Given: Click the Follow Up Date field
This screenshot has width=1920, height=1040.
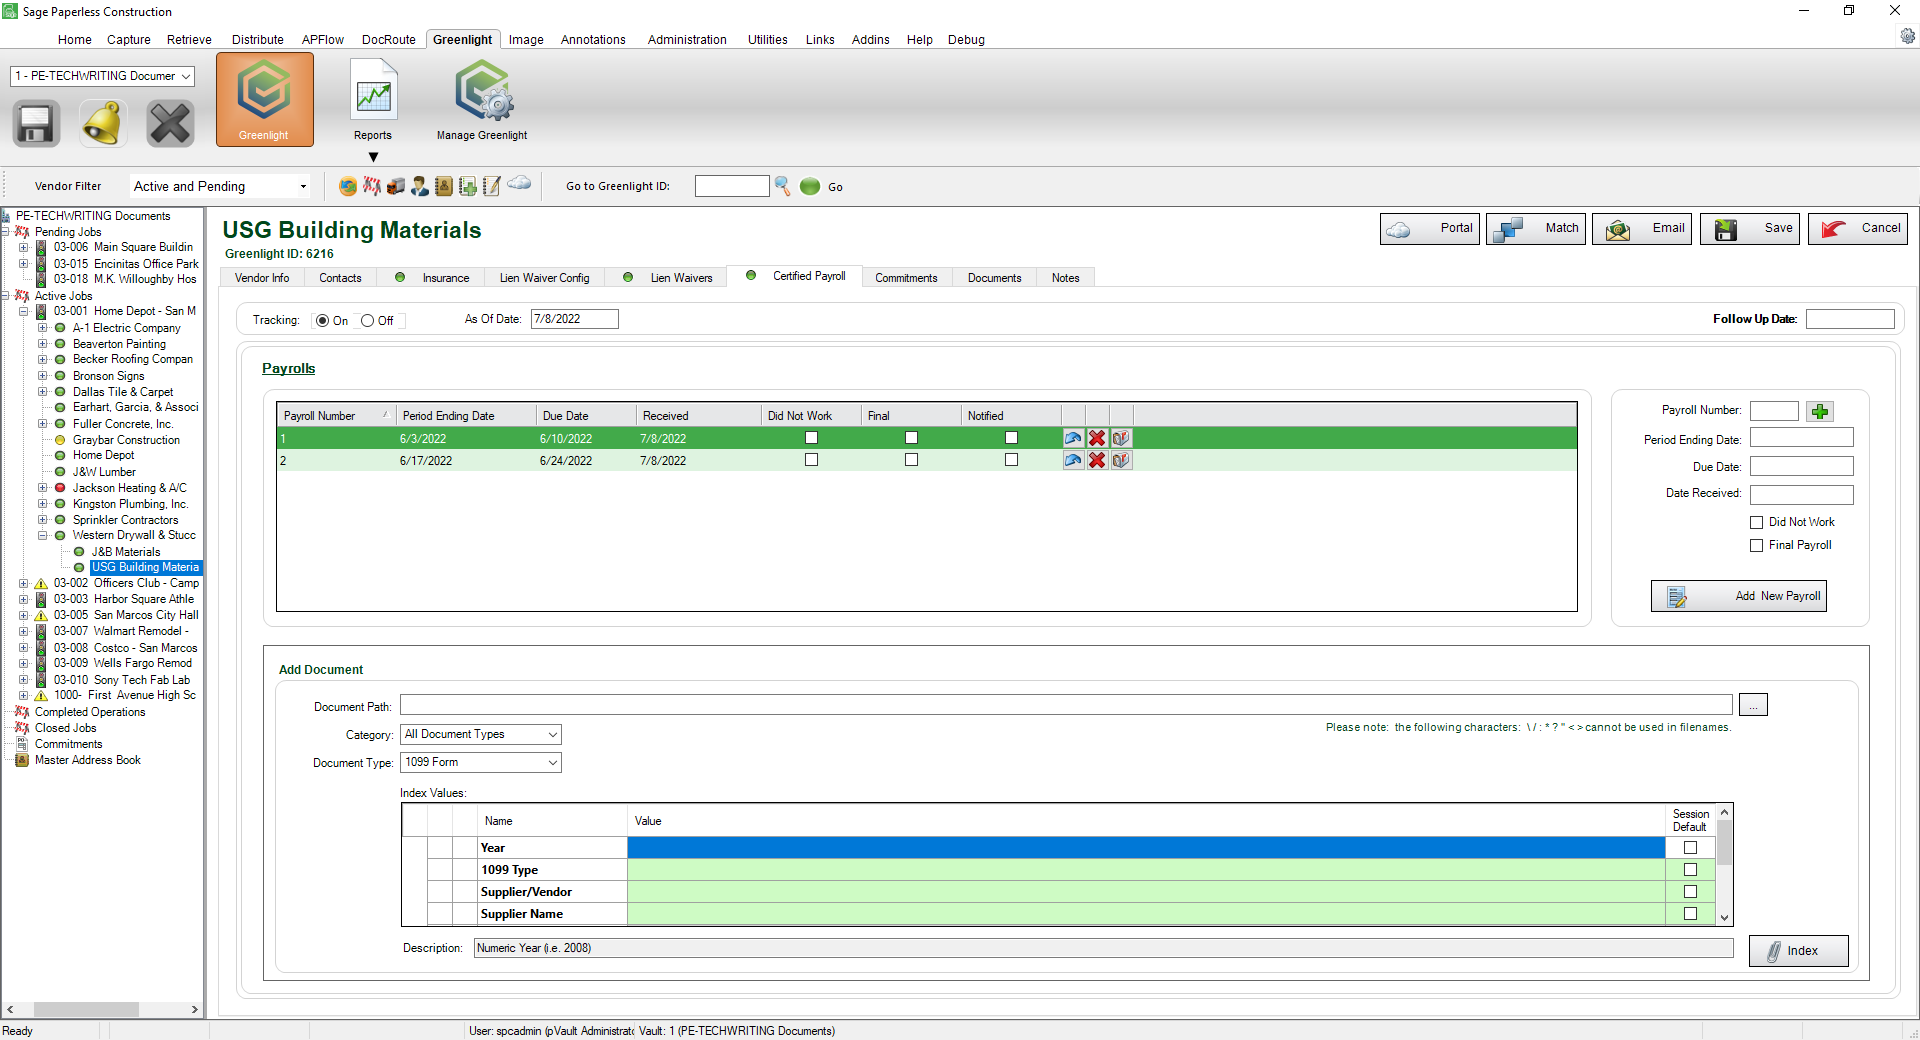Looking at the screenshot, I should click(1850, 319).
